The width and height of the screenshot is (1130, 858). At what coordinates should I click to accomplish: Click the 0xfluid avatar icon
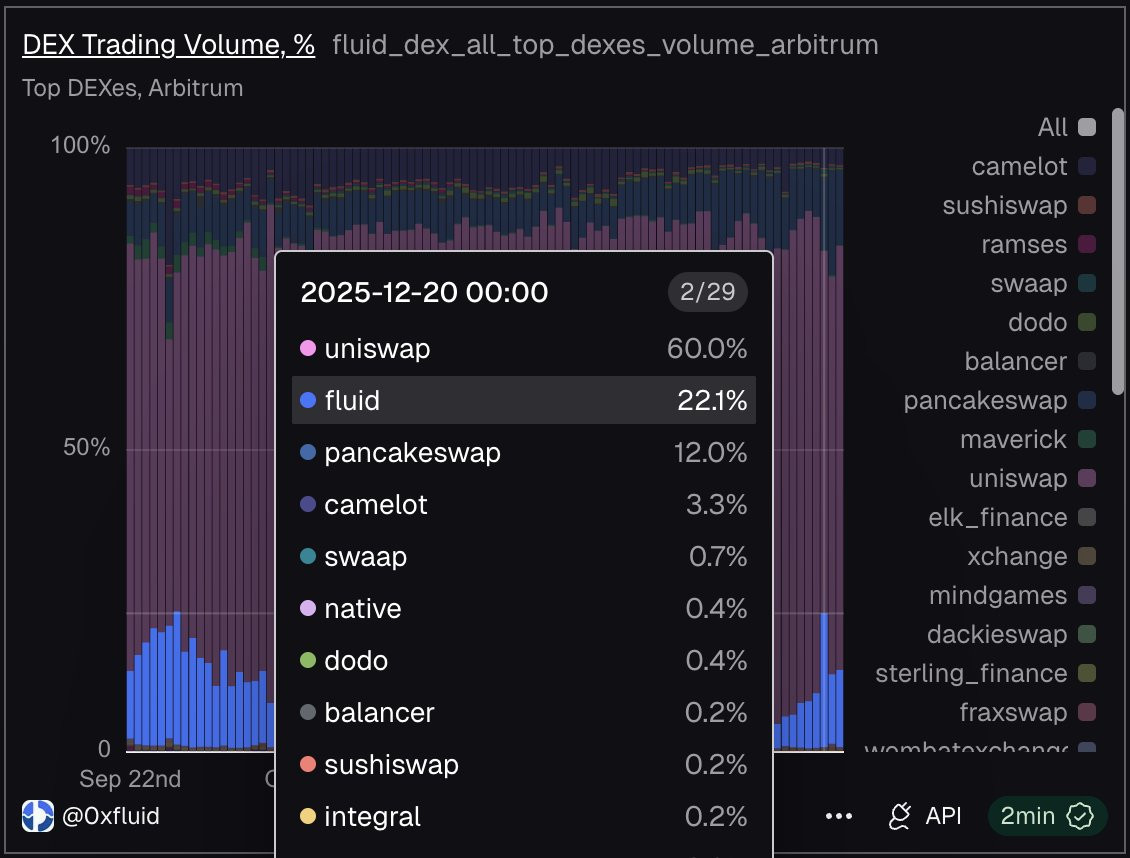click(x=37, y=816)
